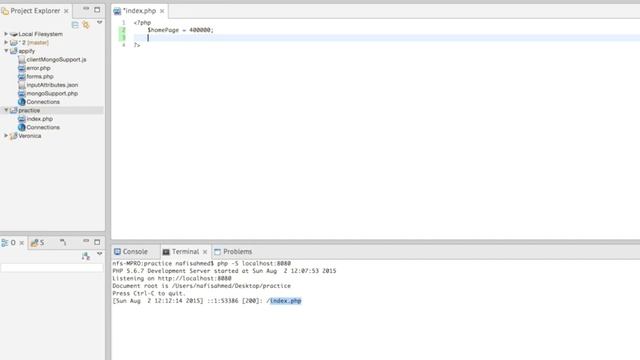Click the practice project folder icon

point(13,110)
